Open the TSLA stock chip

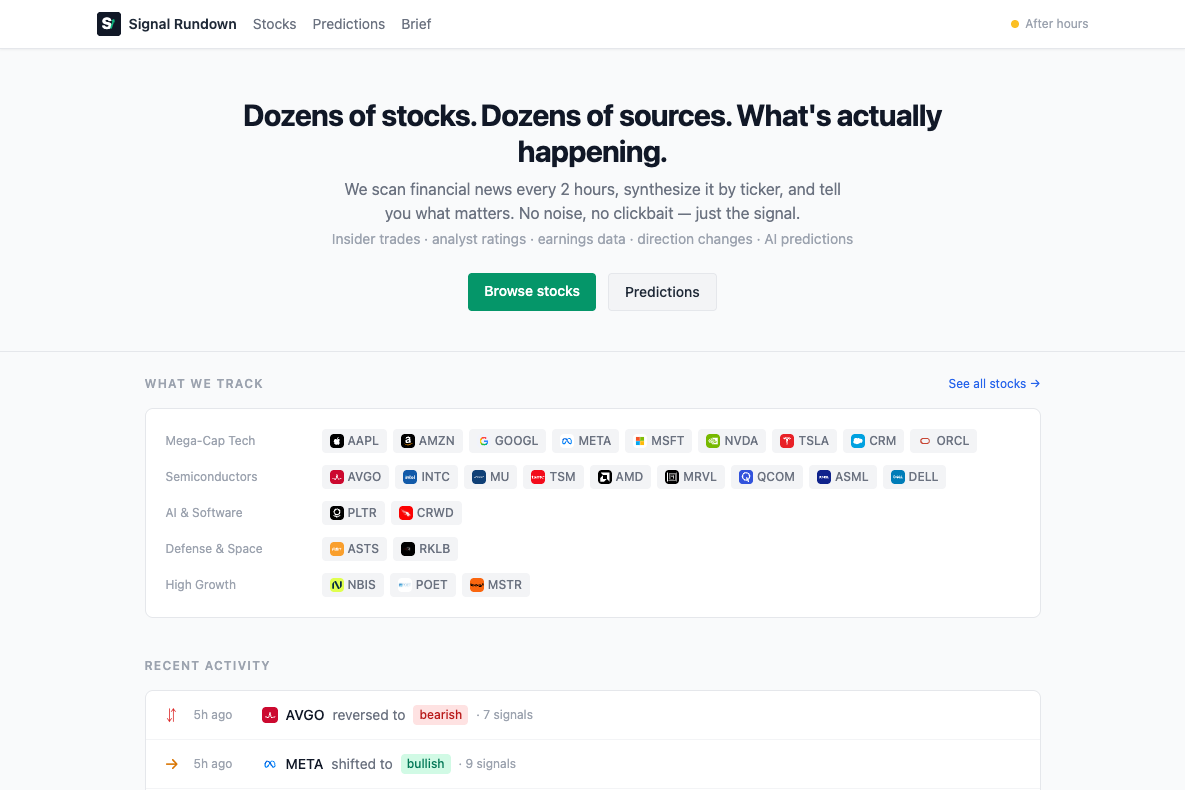805,441
